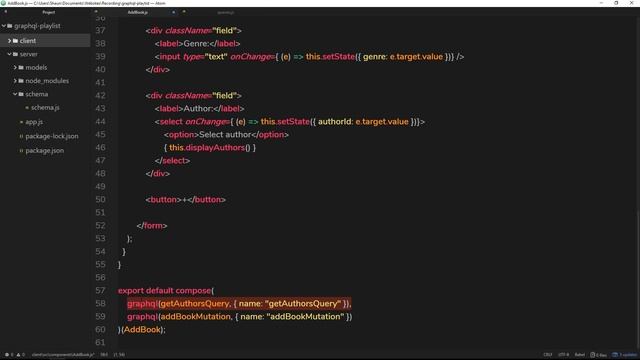Viewport: 640px width, 360px height.
Task: Click the 1 update notification
Action: coord(624,355)
